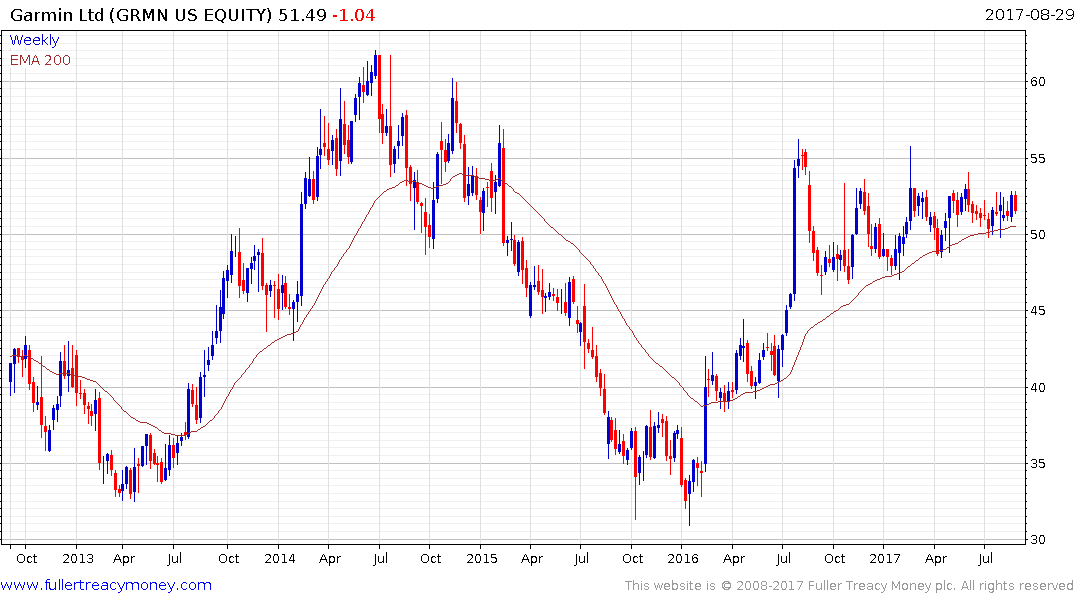Click the EMA 200 legend label
The height and width of the screenshot is (600, 1075).
(x=40, y=60)
